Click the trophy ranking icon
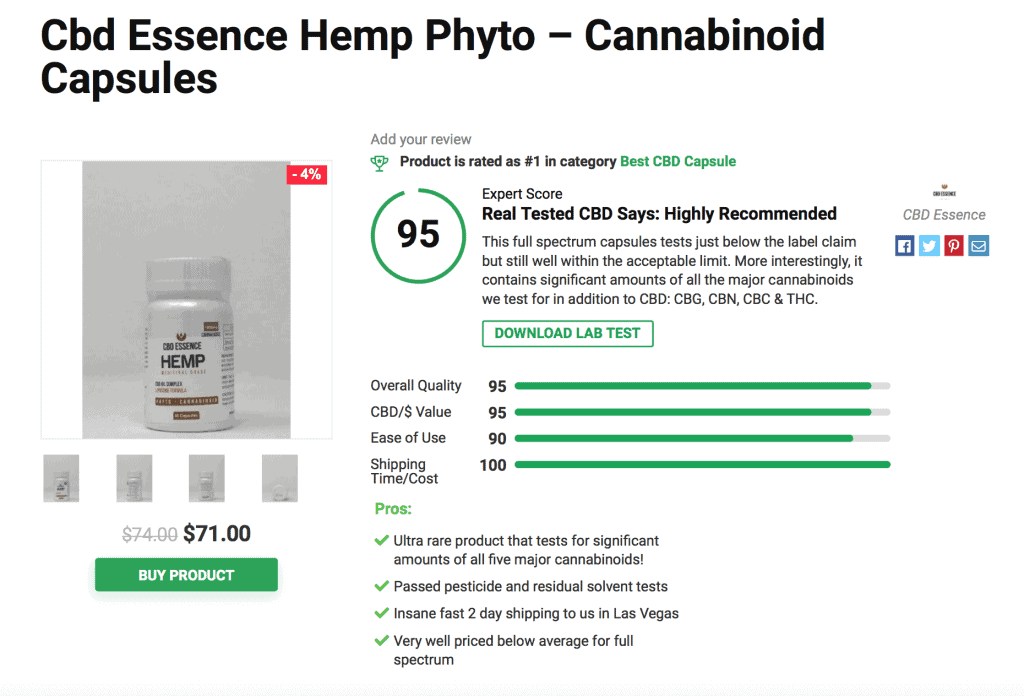 coord(379,161)
